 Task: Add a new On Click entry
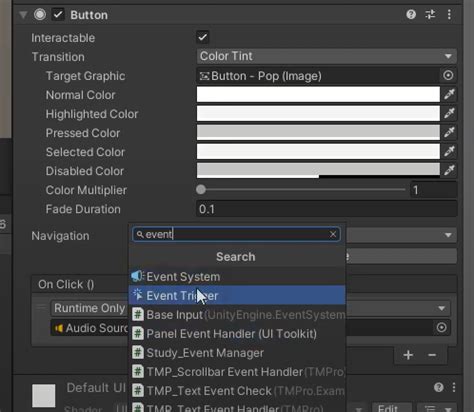pos(408,355)
